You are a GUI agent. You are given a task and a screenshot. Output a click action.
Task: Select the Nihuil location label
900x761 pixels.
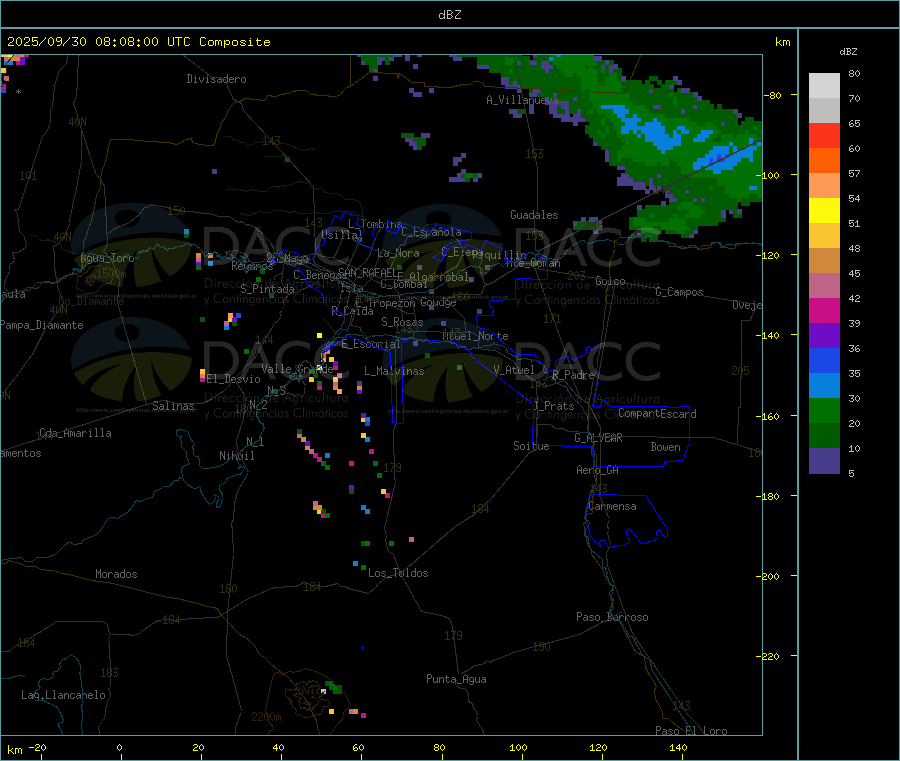point(236,456)
